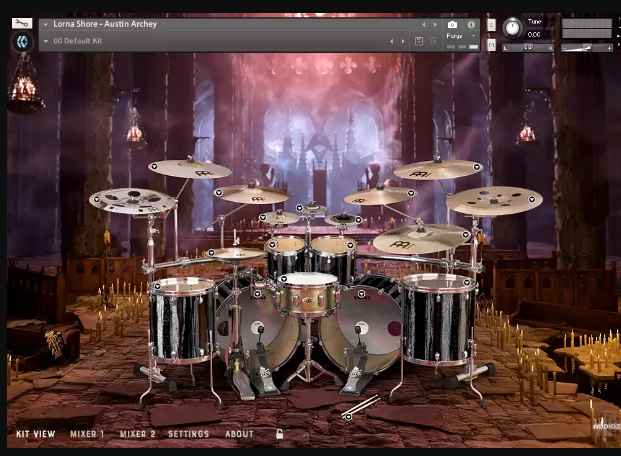
Task: Save the current kit preset
Action: [x=419, y=41]
